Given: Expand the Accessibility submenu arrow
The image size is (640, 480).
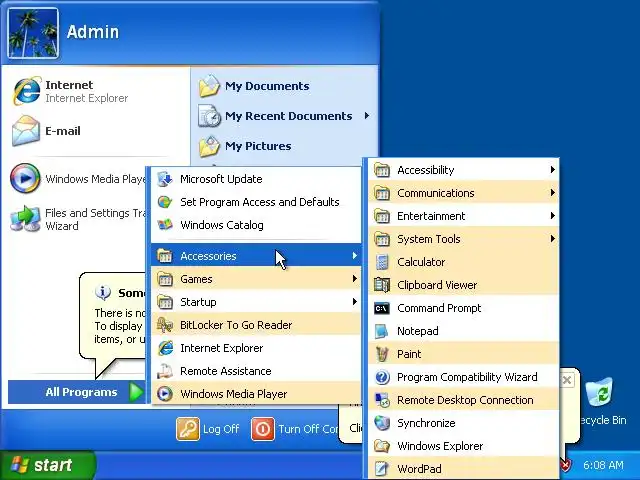Looking at the screenshot, I should coord(552,169).
